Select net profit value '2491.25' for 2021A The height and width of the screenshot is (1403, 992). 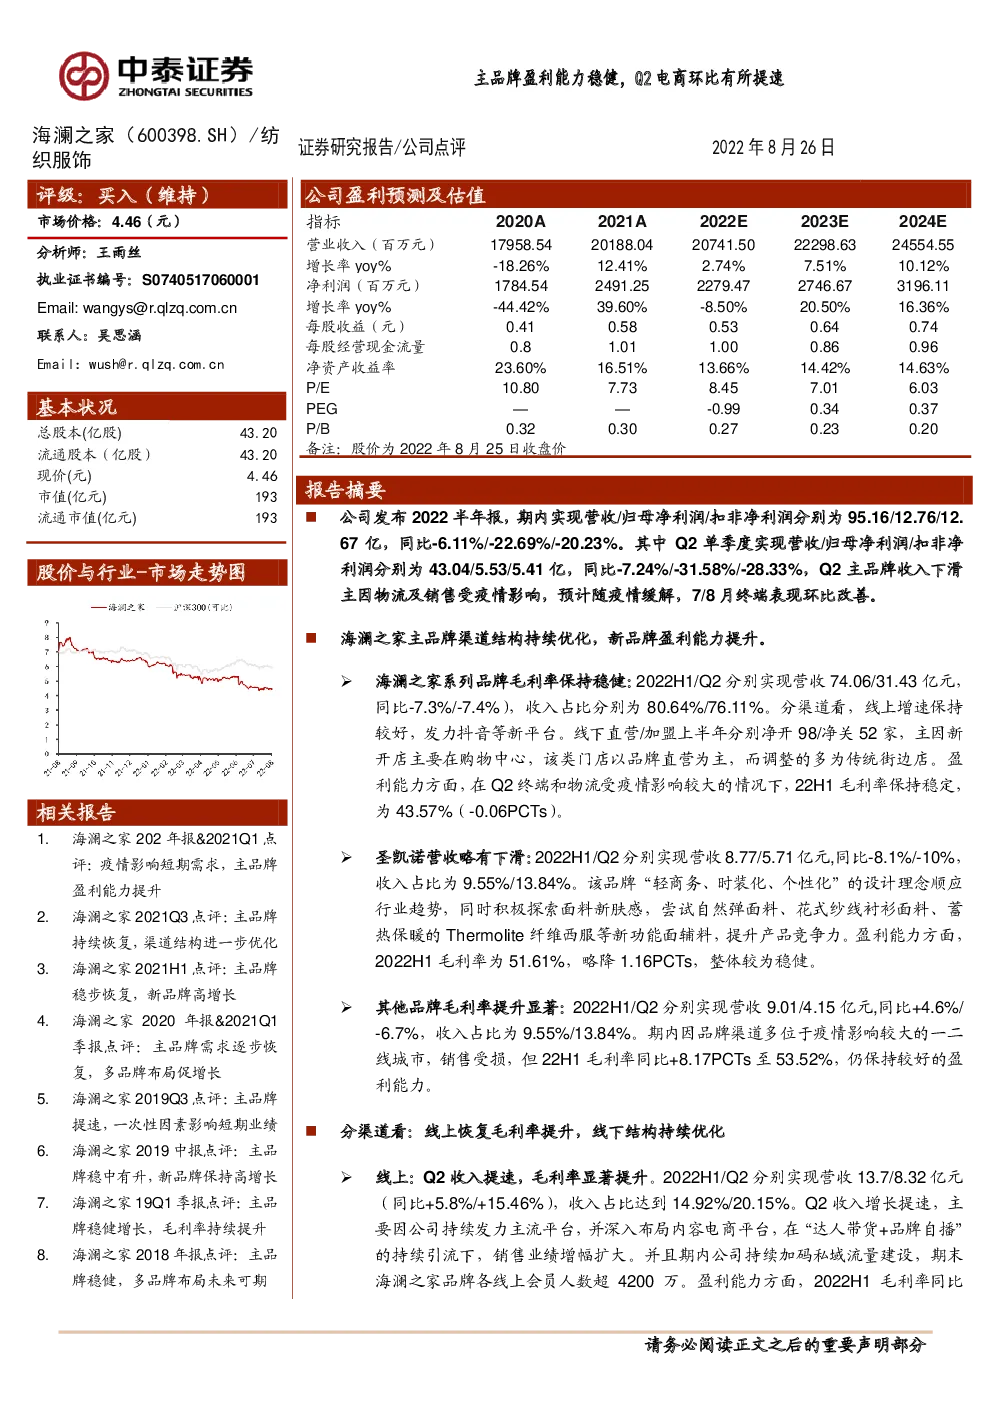click(622, 286)
